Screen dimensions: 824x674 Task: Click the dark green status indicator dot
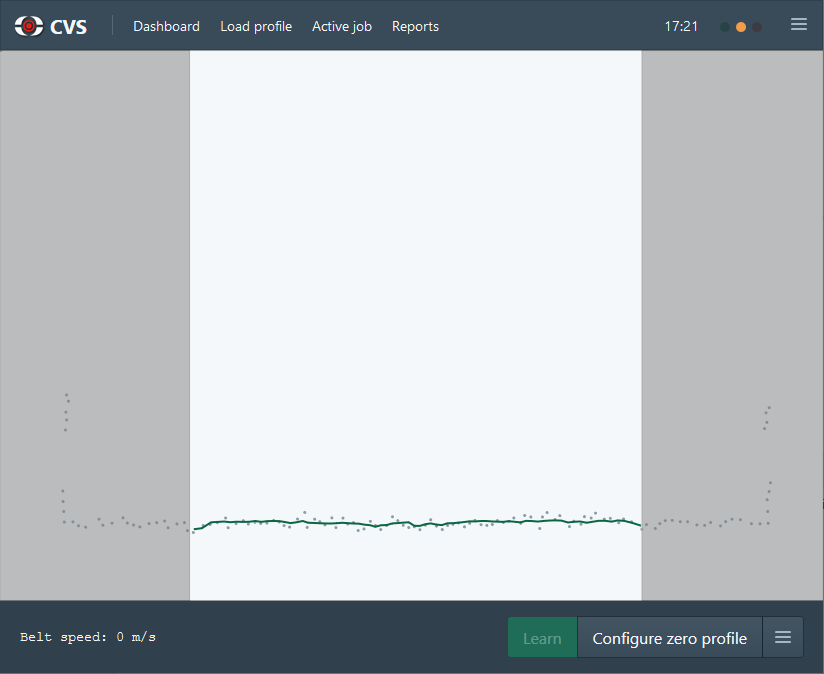coord(725,27)
